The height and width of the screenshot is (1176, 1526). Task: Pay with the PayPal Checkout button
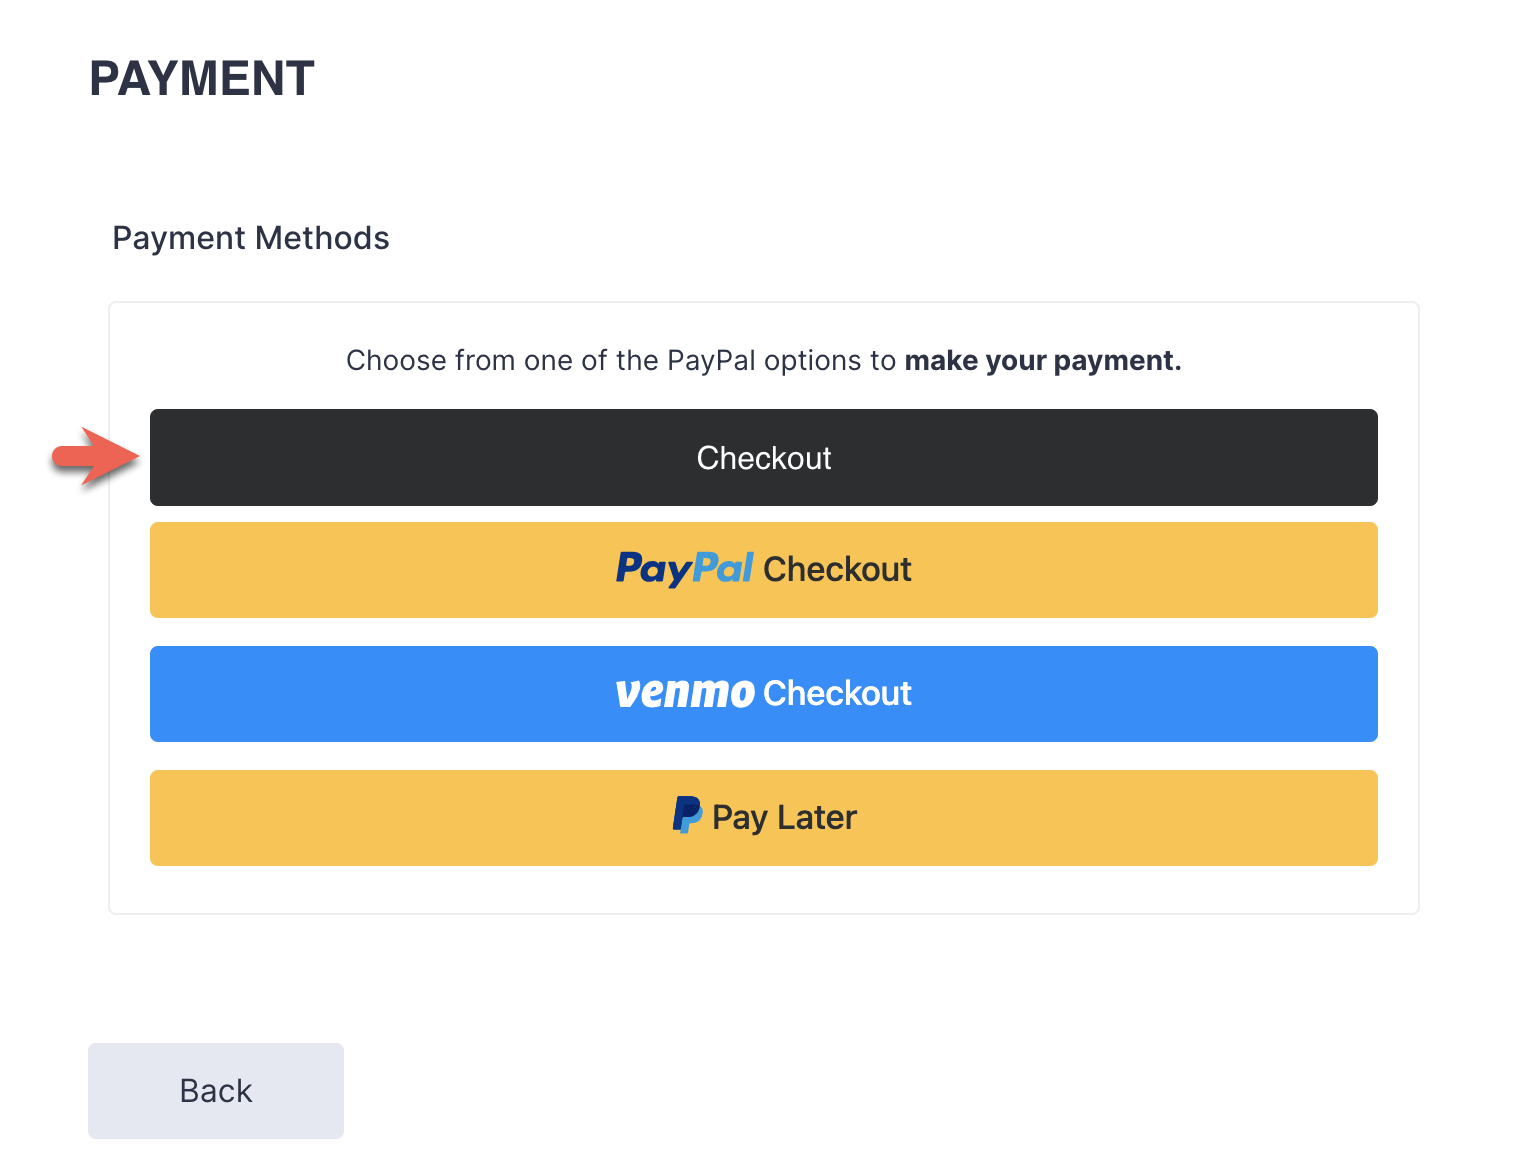pos(763,570)
